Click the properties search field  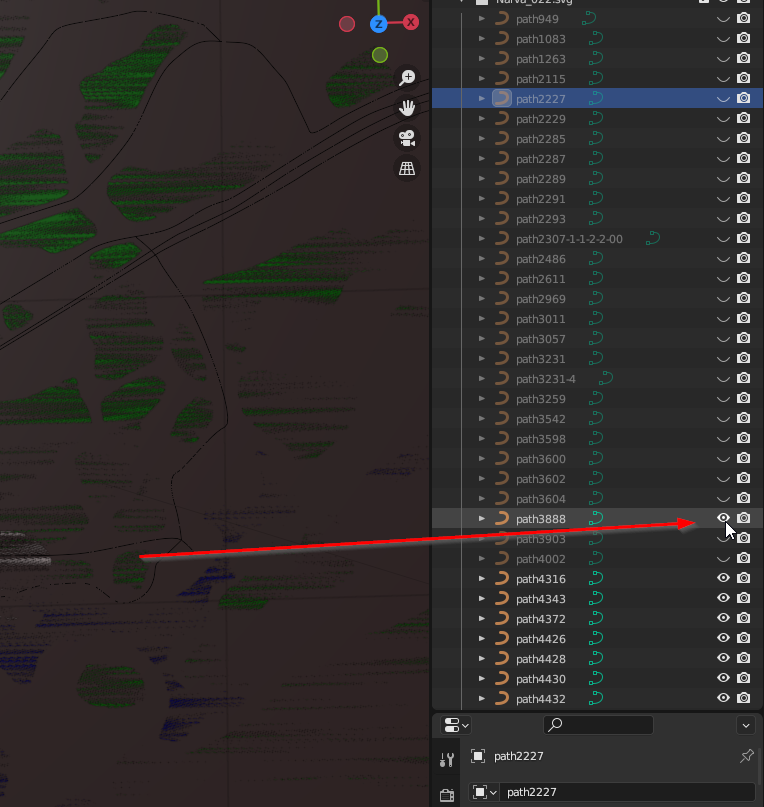click(598, 725)
